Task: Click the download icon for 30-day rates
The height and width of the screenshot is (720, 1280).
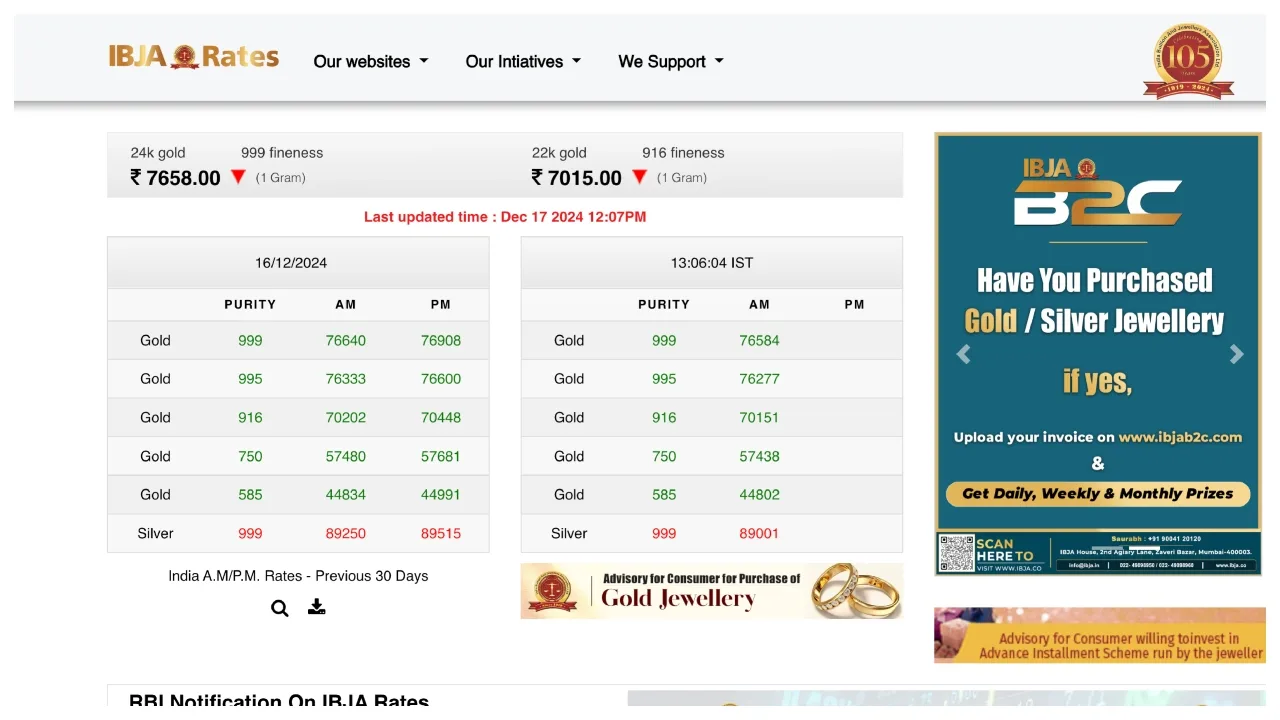Action: tap(317, 607)
